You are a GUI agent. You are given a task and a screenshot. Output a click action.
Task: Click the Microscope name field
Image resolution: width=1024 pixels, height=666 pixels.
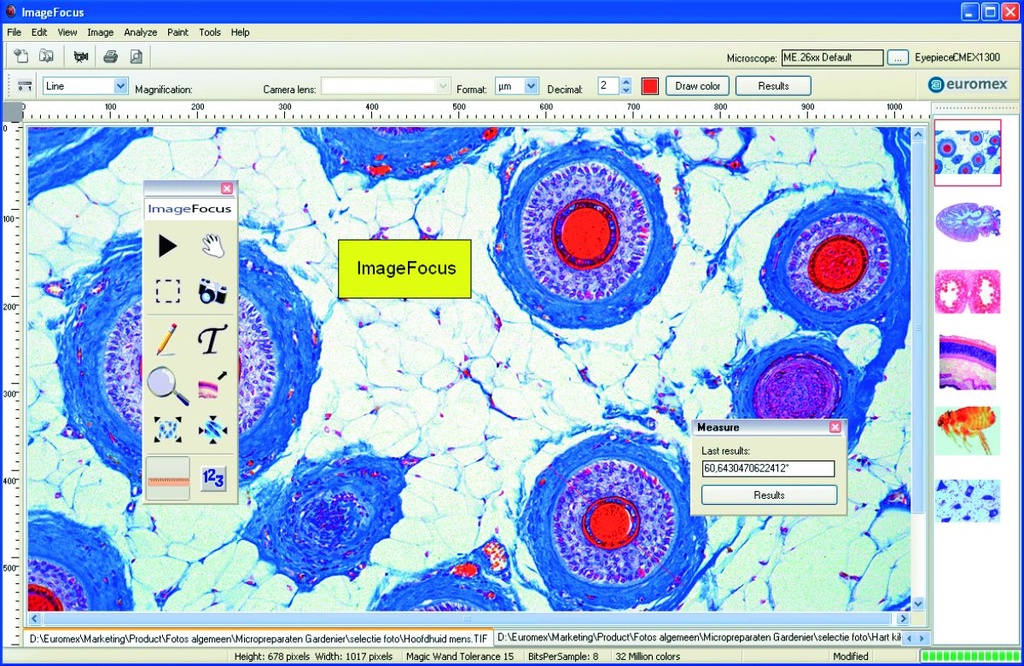(x=832, y=57)
